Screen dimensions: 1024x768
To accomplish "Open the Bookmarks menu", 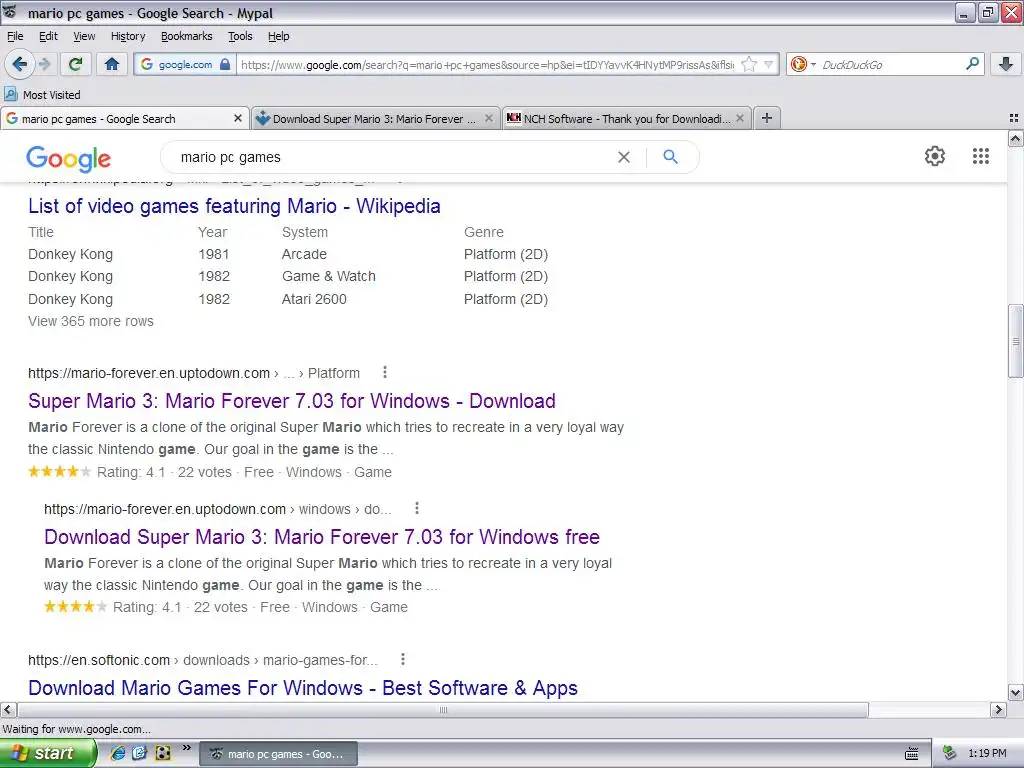I will click(x=187, y=36).
